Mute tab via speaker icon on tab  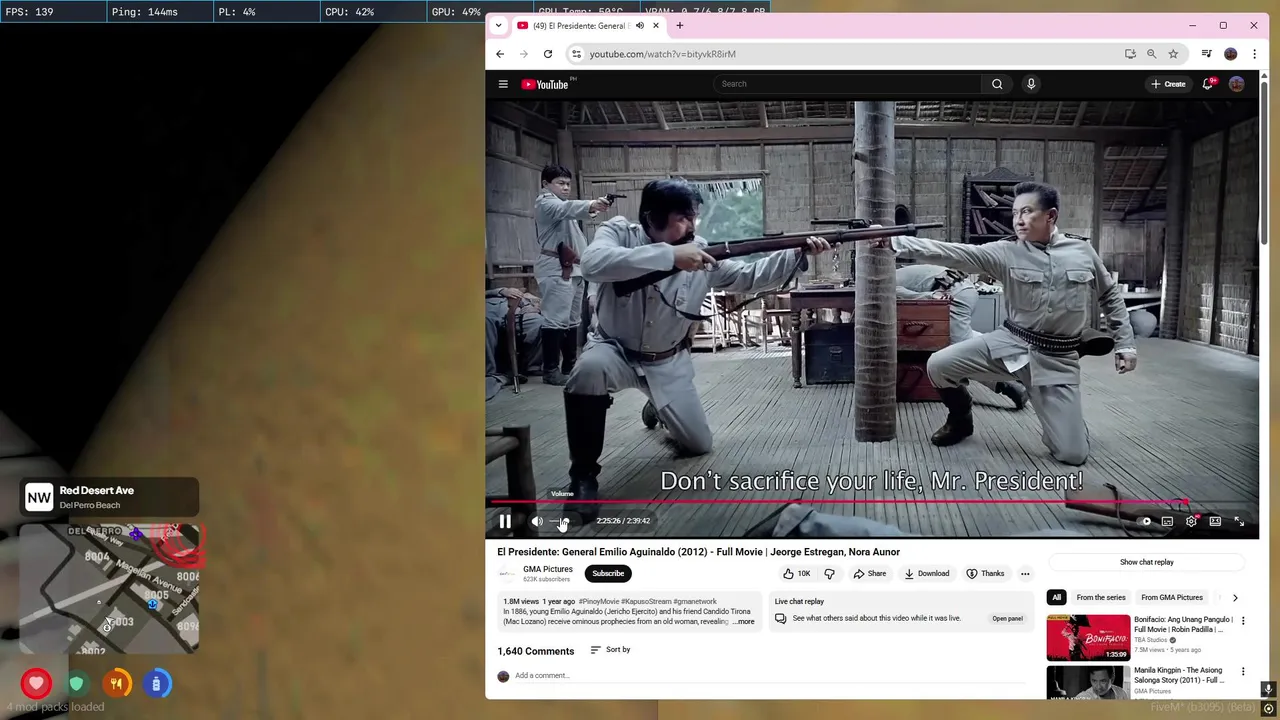pos(639,25)
